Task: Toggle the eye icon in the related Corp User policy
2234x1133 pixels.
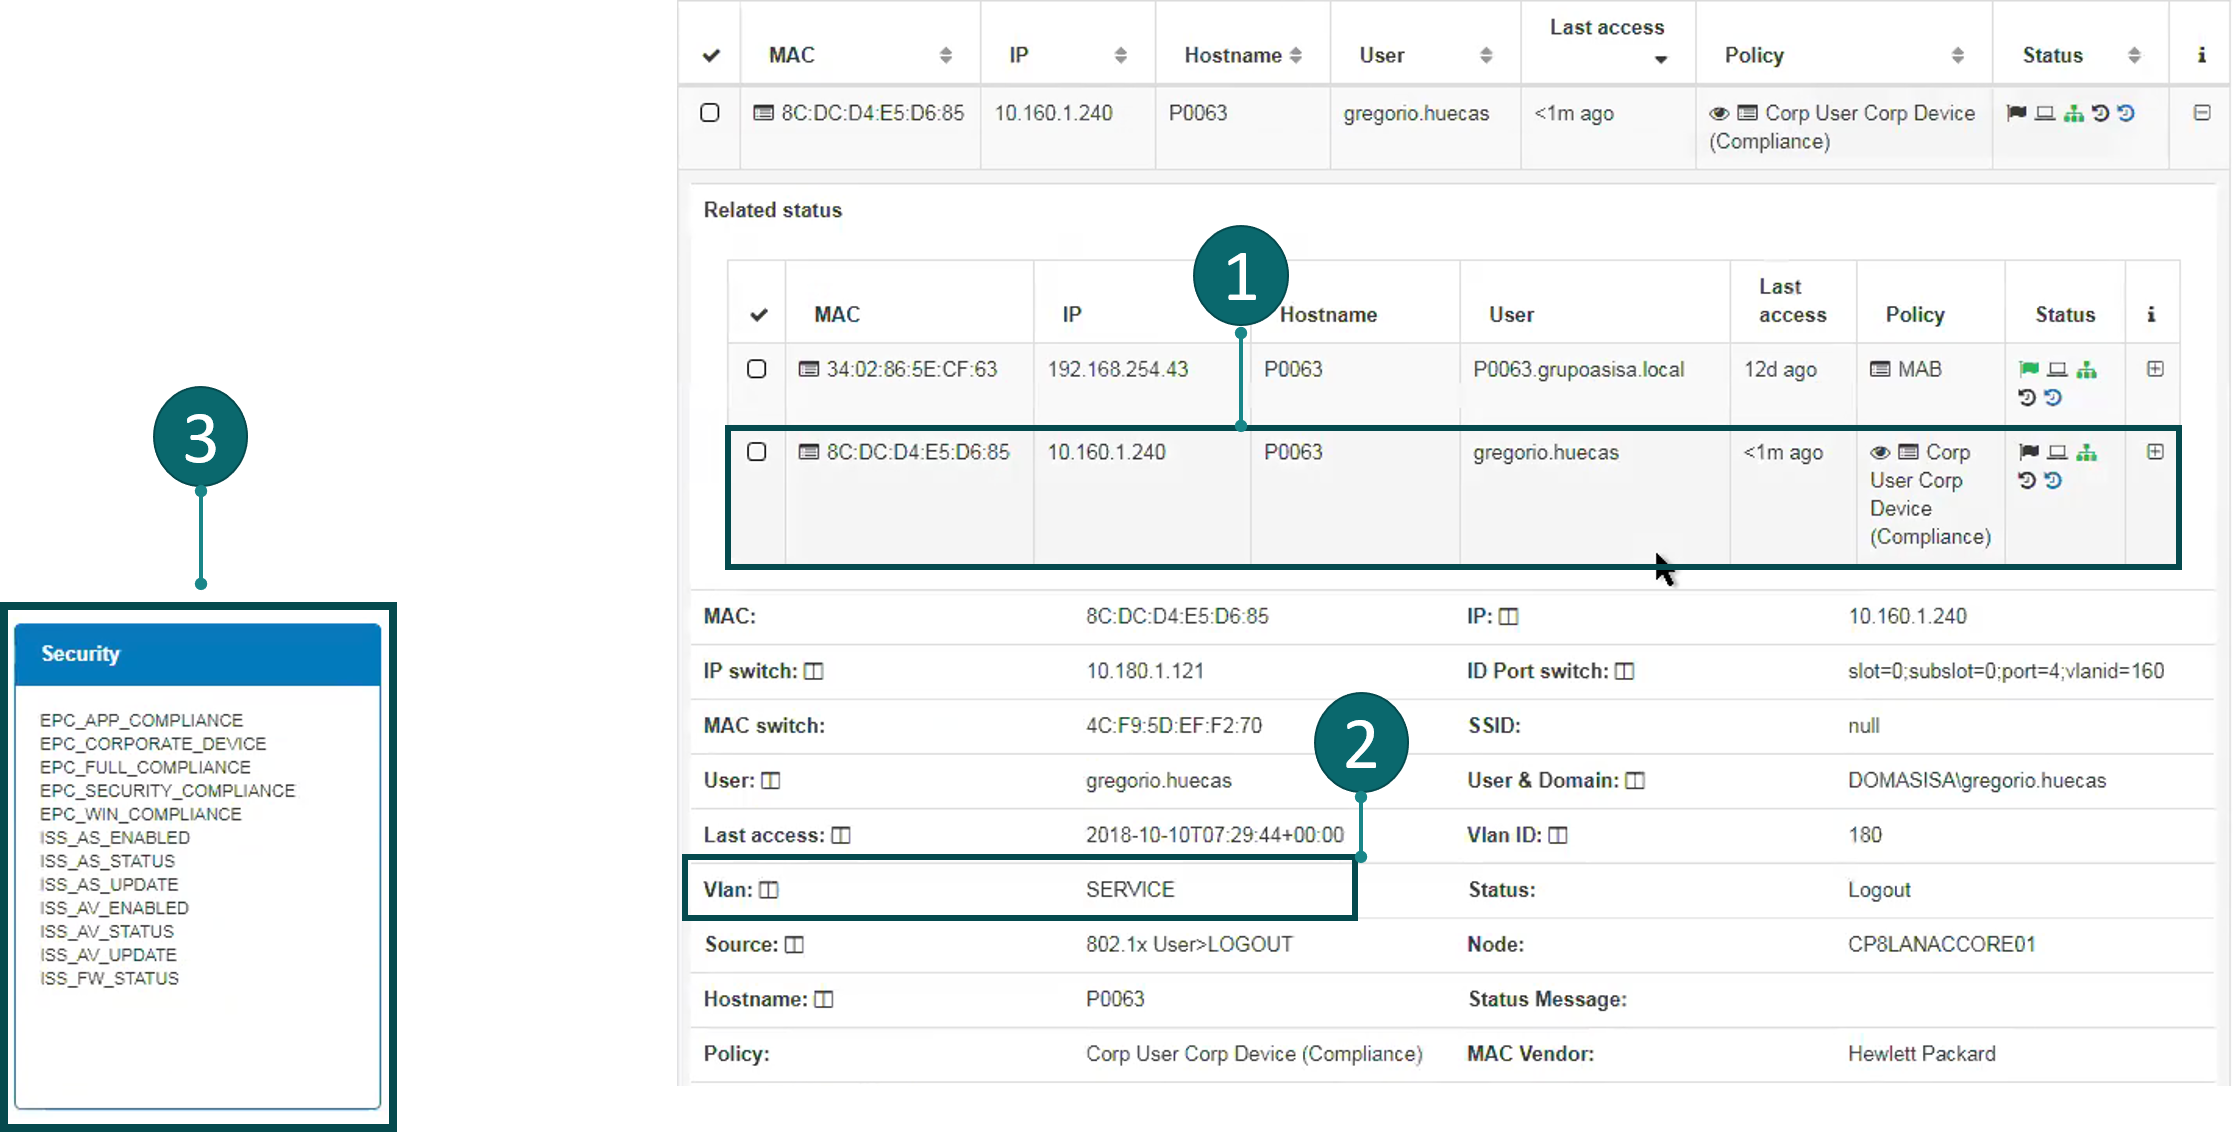Action: [x=1880, y=453]
